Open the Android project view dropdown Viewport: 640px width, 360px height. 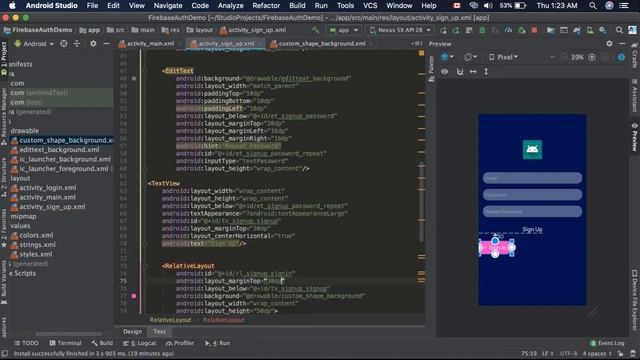pos(34,44)
